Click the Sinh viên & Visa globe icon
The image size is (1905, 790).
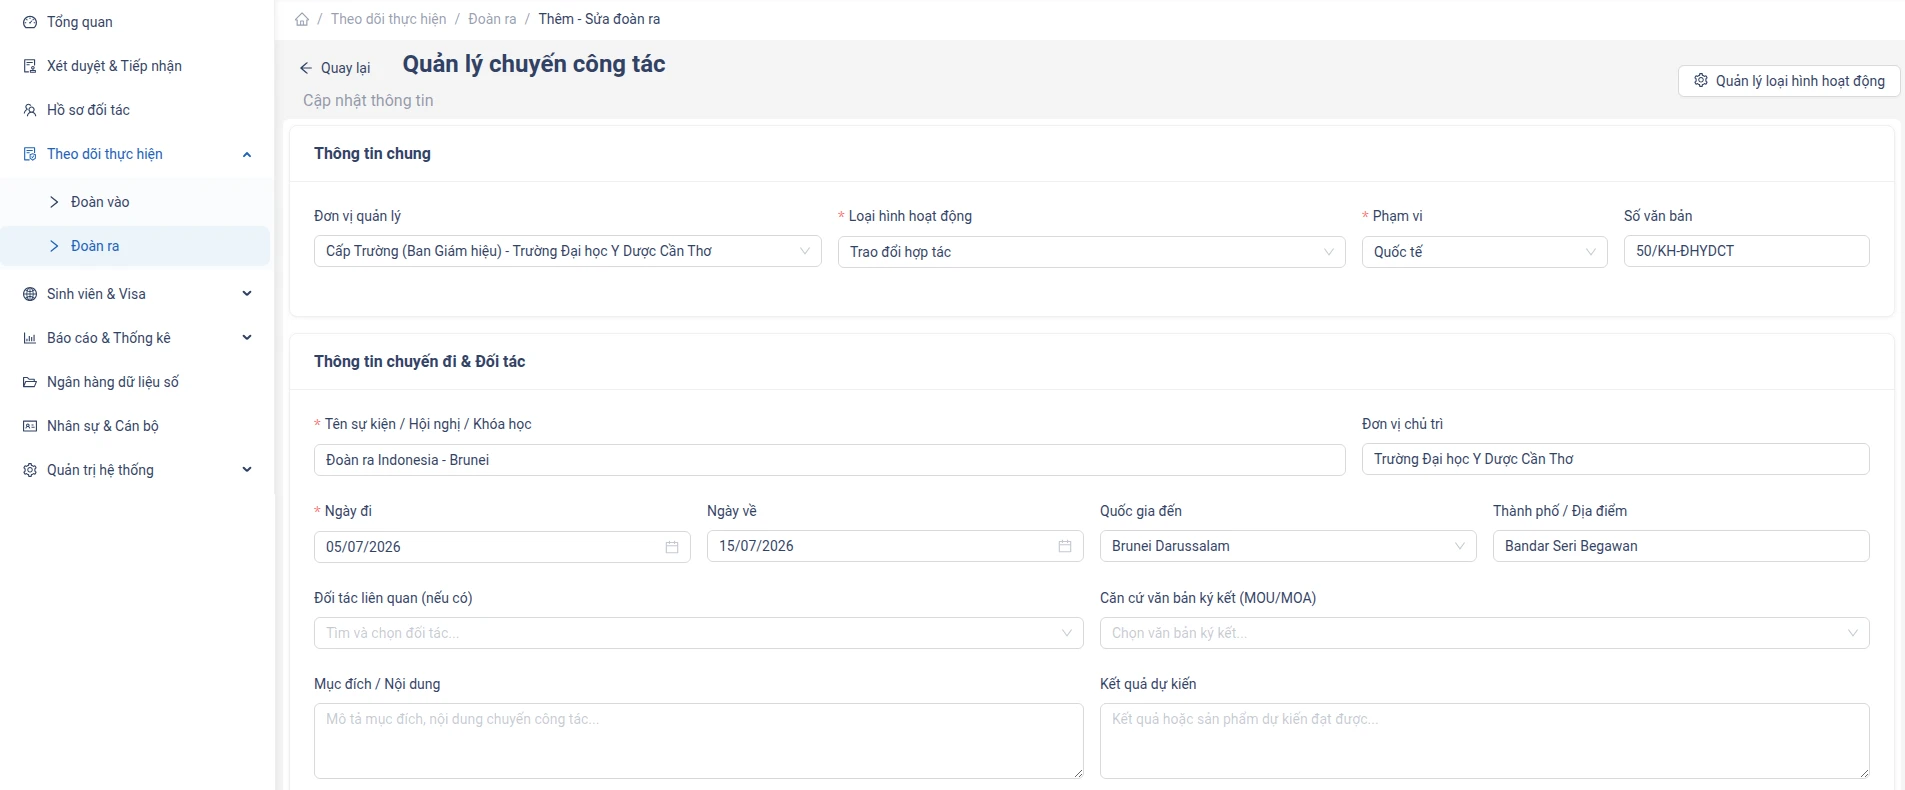pos(30,294)
